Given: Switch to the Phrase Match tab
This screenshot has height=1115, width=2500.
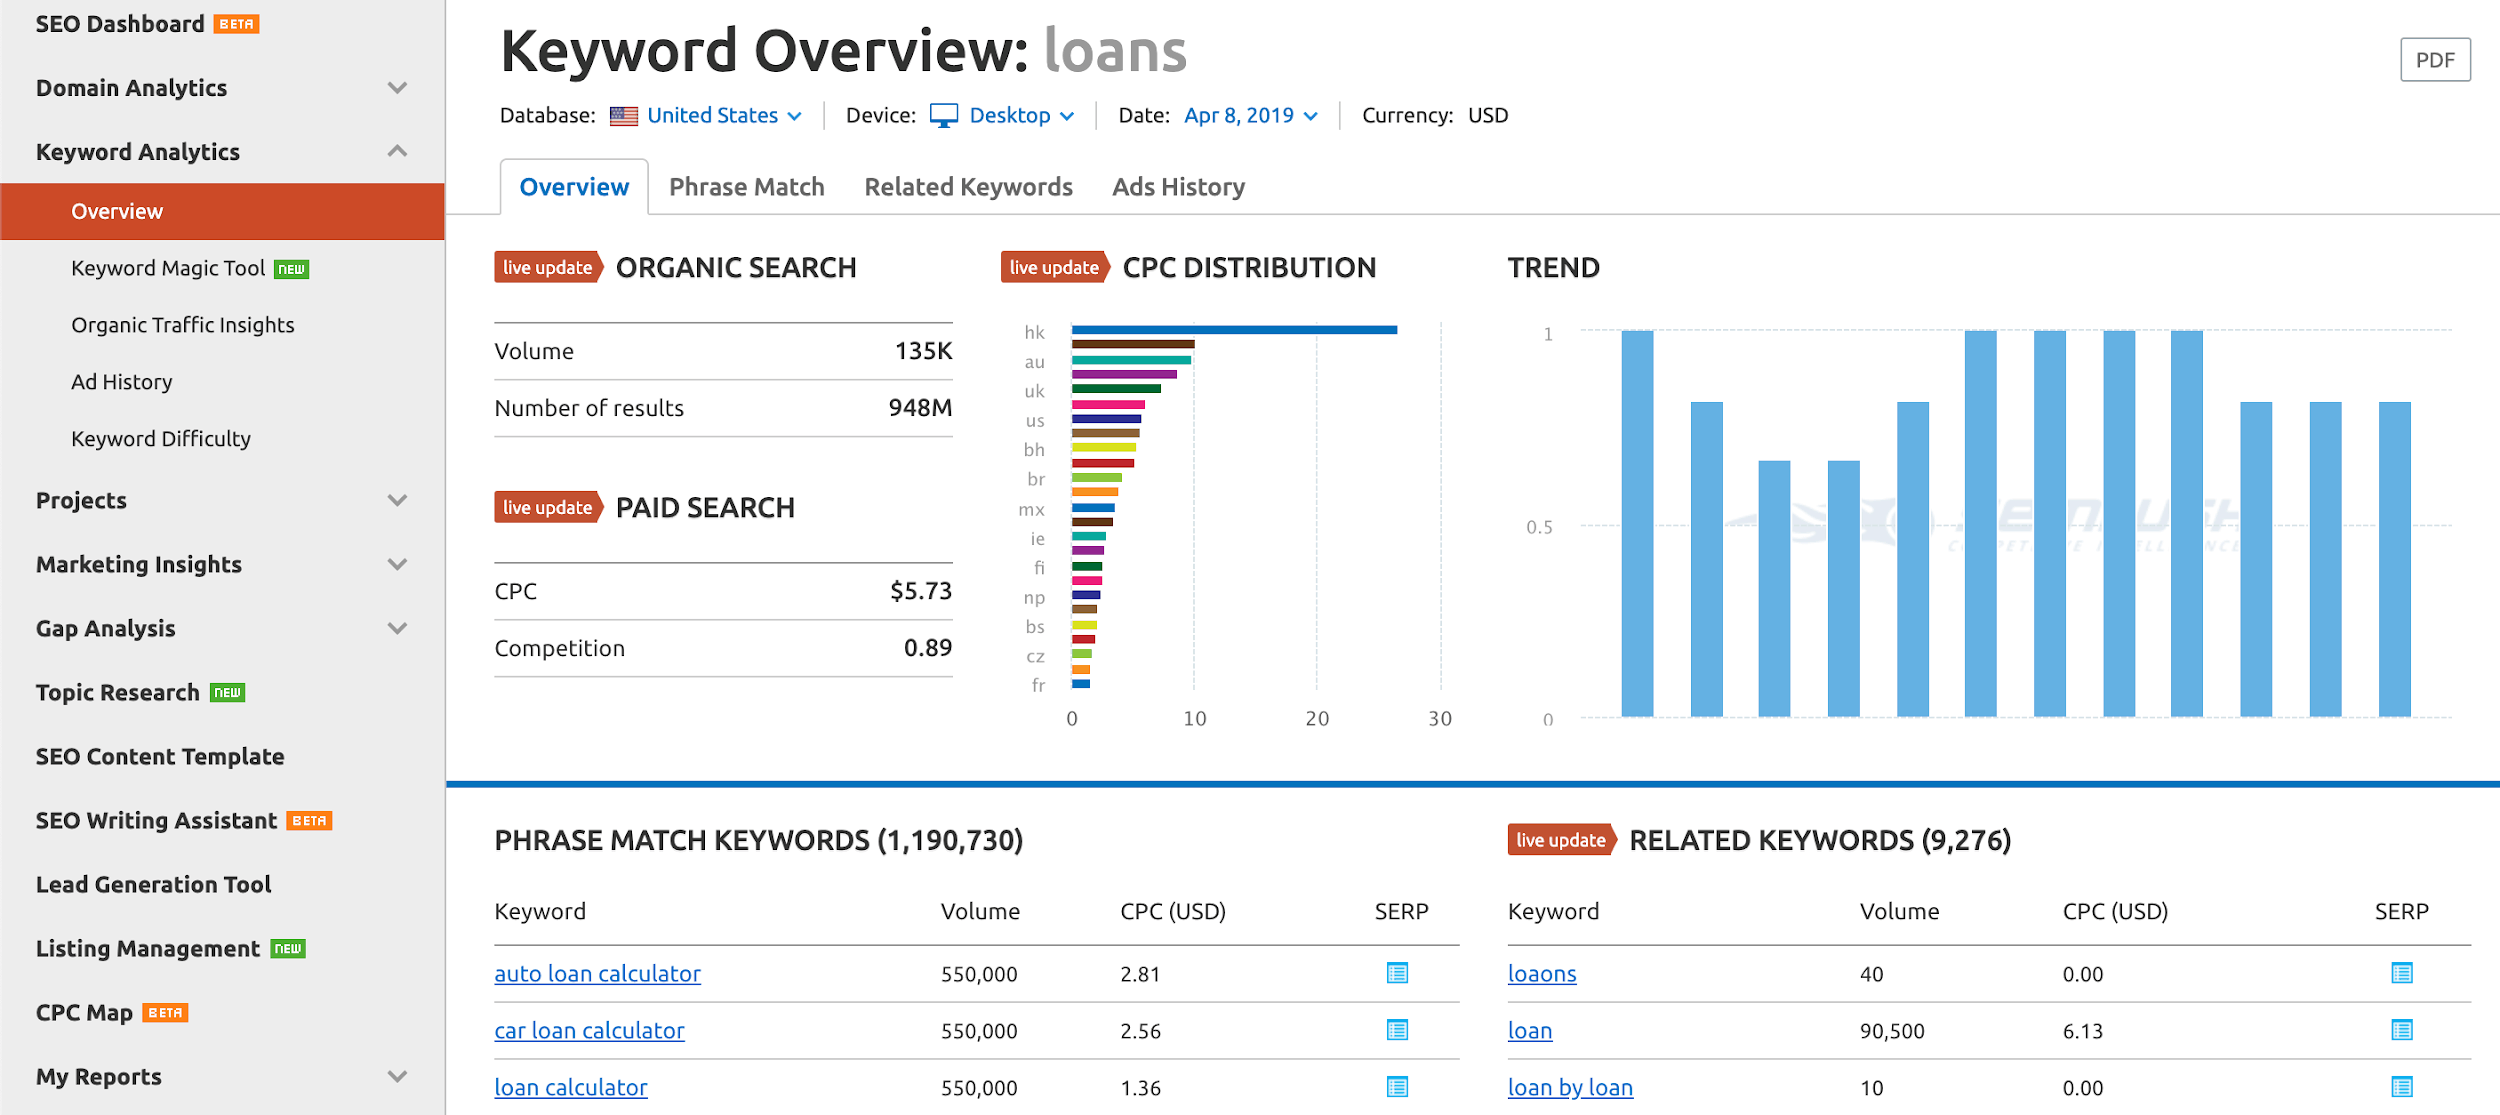Looking at the screenshot, I should pyautogui.click(x=746, y=187).
